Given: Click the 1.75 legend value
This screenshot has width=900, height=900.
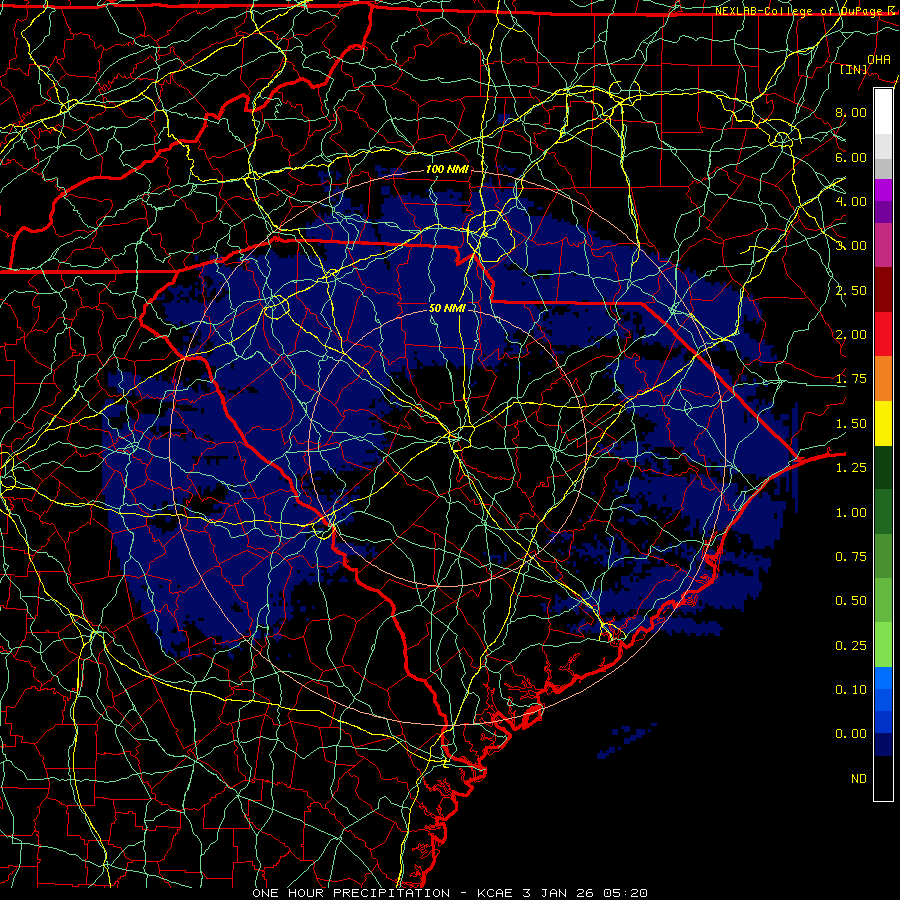Looking at the screenshot, I should point(851,379).
